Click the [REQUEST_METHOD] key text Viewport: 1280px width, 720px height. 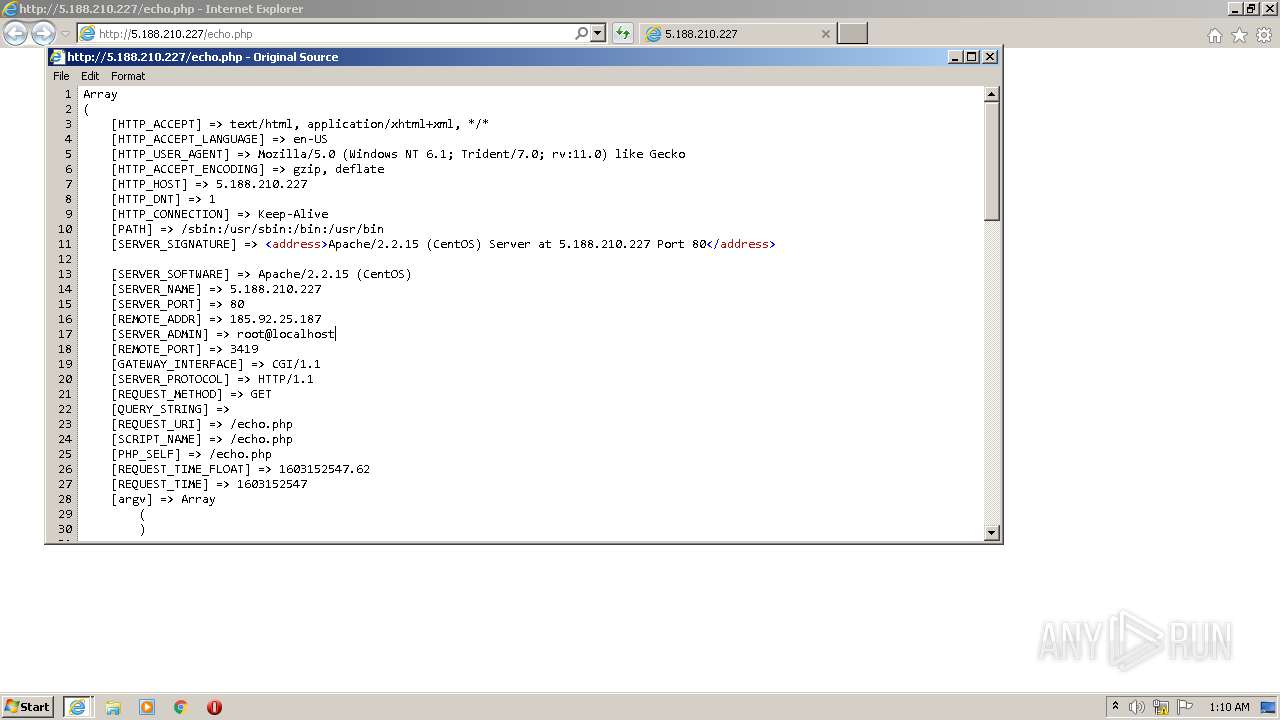click(168, 394)
